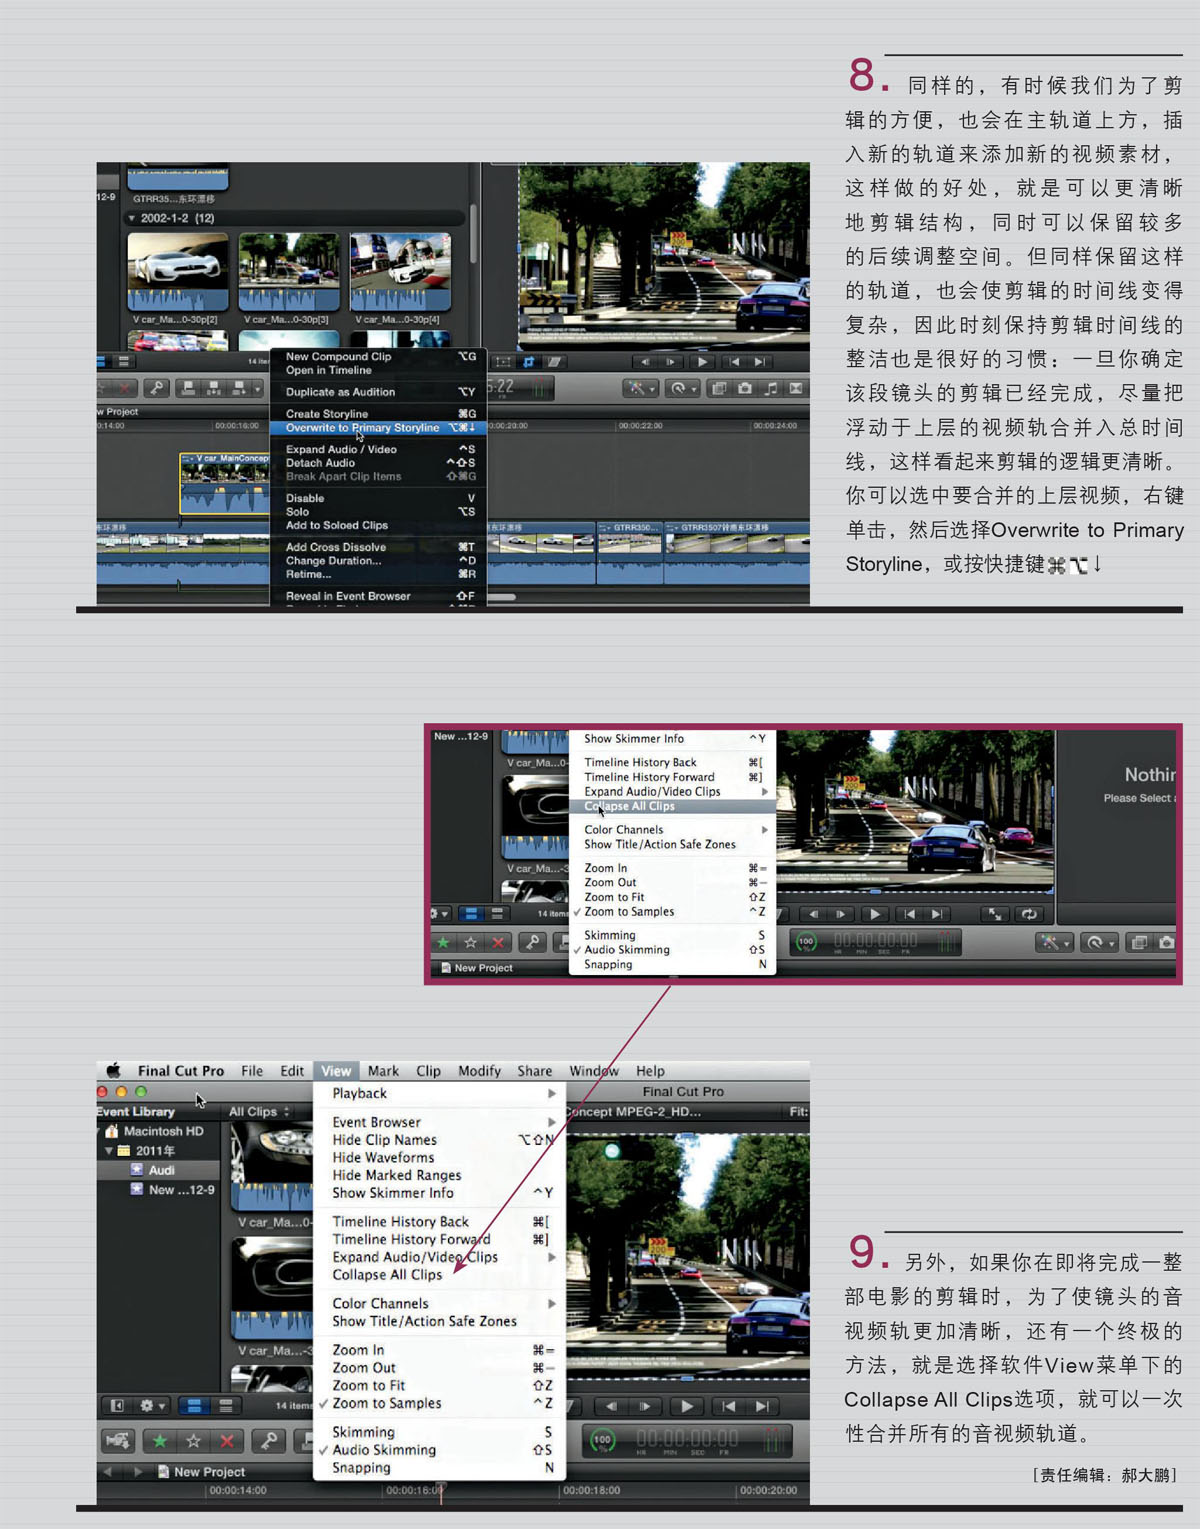Click green favorite star in red-framed screenshot
This screenshot has width=1200, height=1529.
443,942
